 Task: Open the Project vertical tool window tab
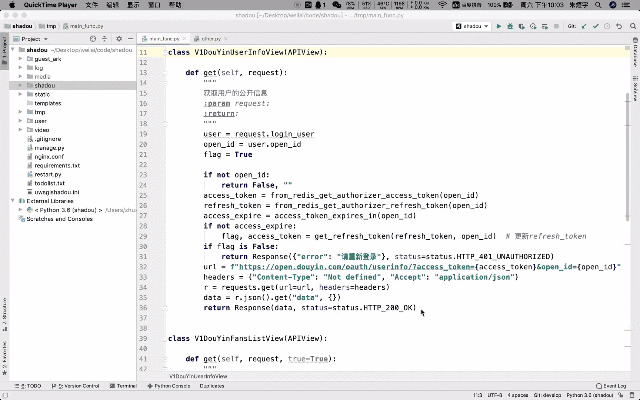[x=4, y=53]
